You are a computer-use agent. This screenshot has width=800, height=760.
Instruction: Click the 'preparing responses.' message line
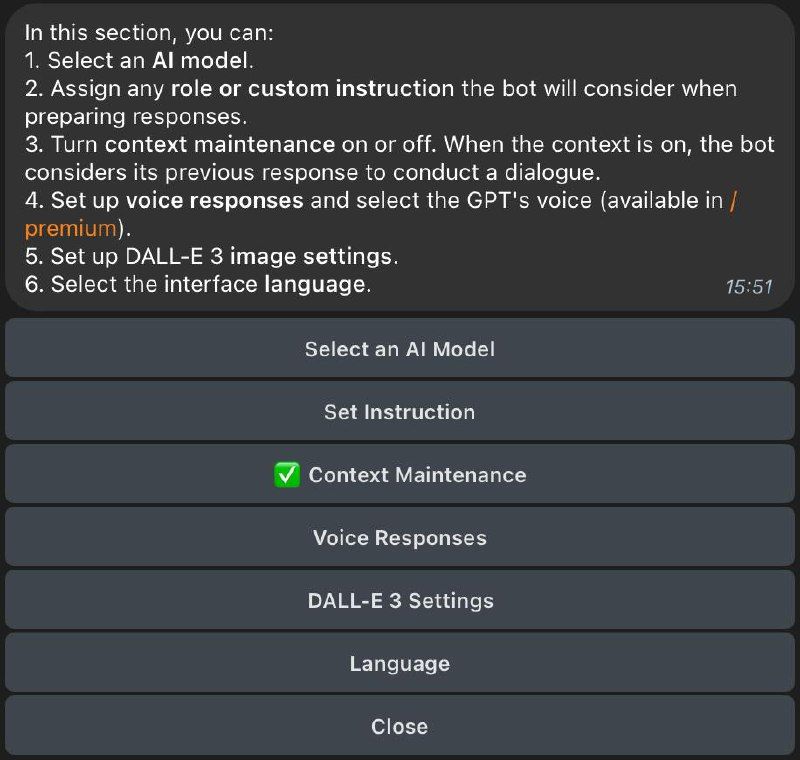click(x=136, y=117)
